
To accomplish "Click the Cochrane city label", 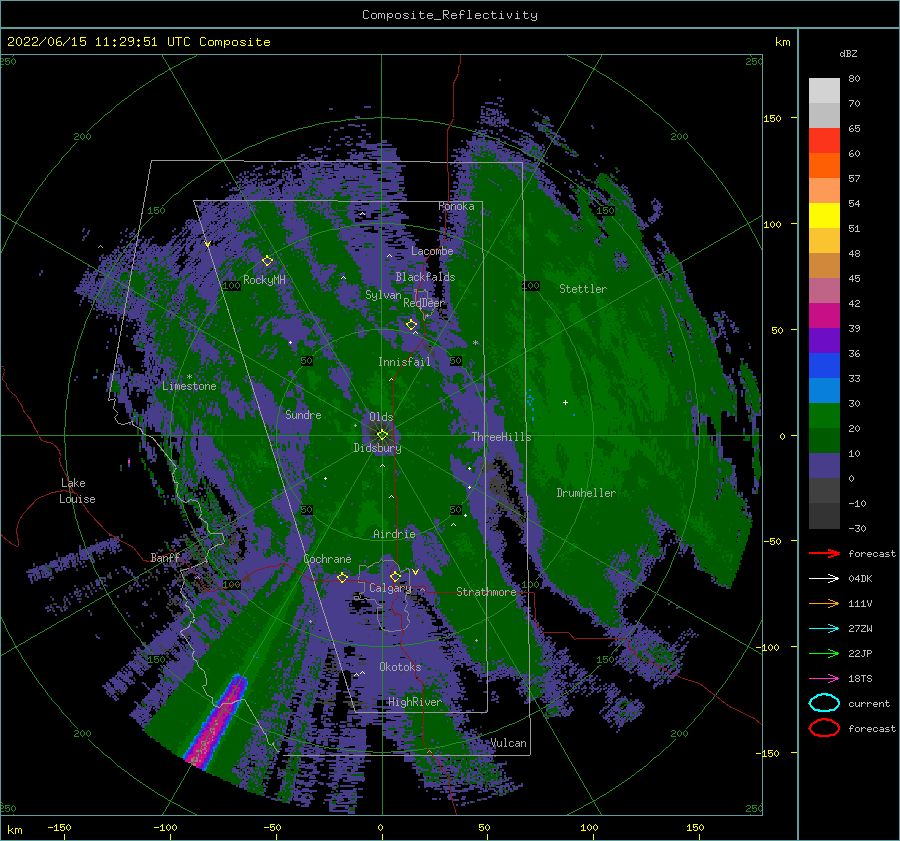I will click(x=327, y=559).
